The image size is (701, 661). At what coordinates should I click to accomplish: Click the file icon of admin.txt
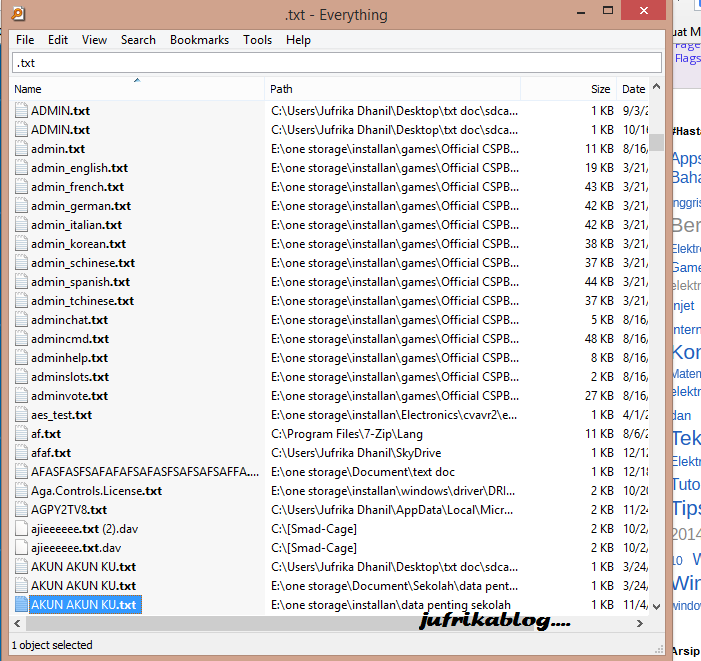point(21,148)
